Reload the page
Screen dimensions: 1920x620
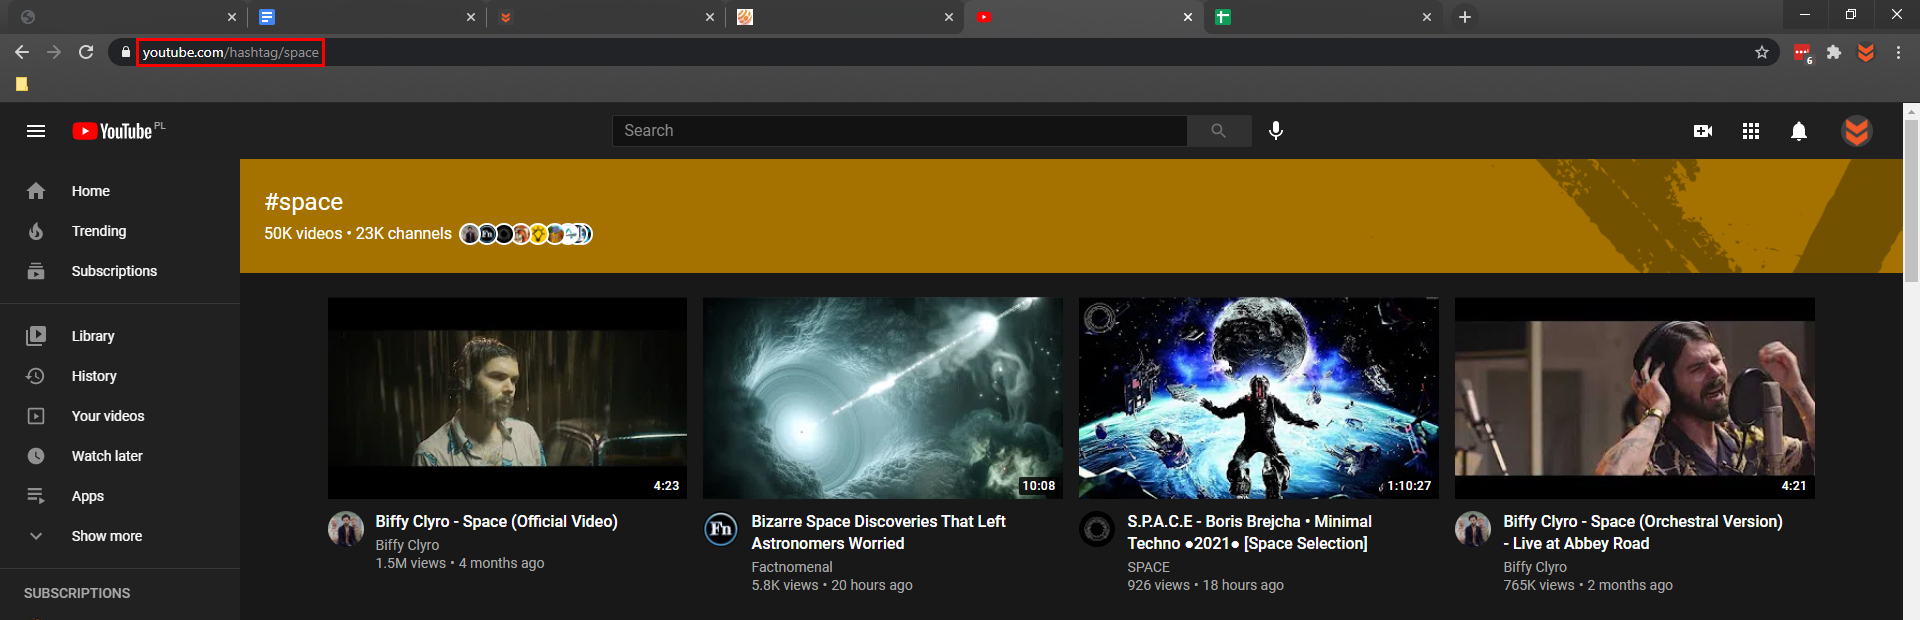point(86,52)
